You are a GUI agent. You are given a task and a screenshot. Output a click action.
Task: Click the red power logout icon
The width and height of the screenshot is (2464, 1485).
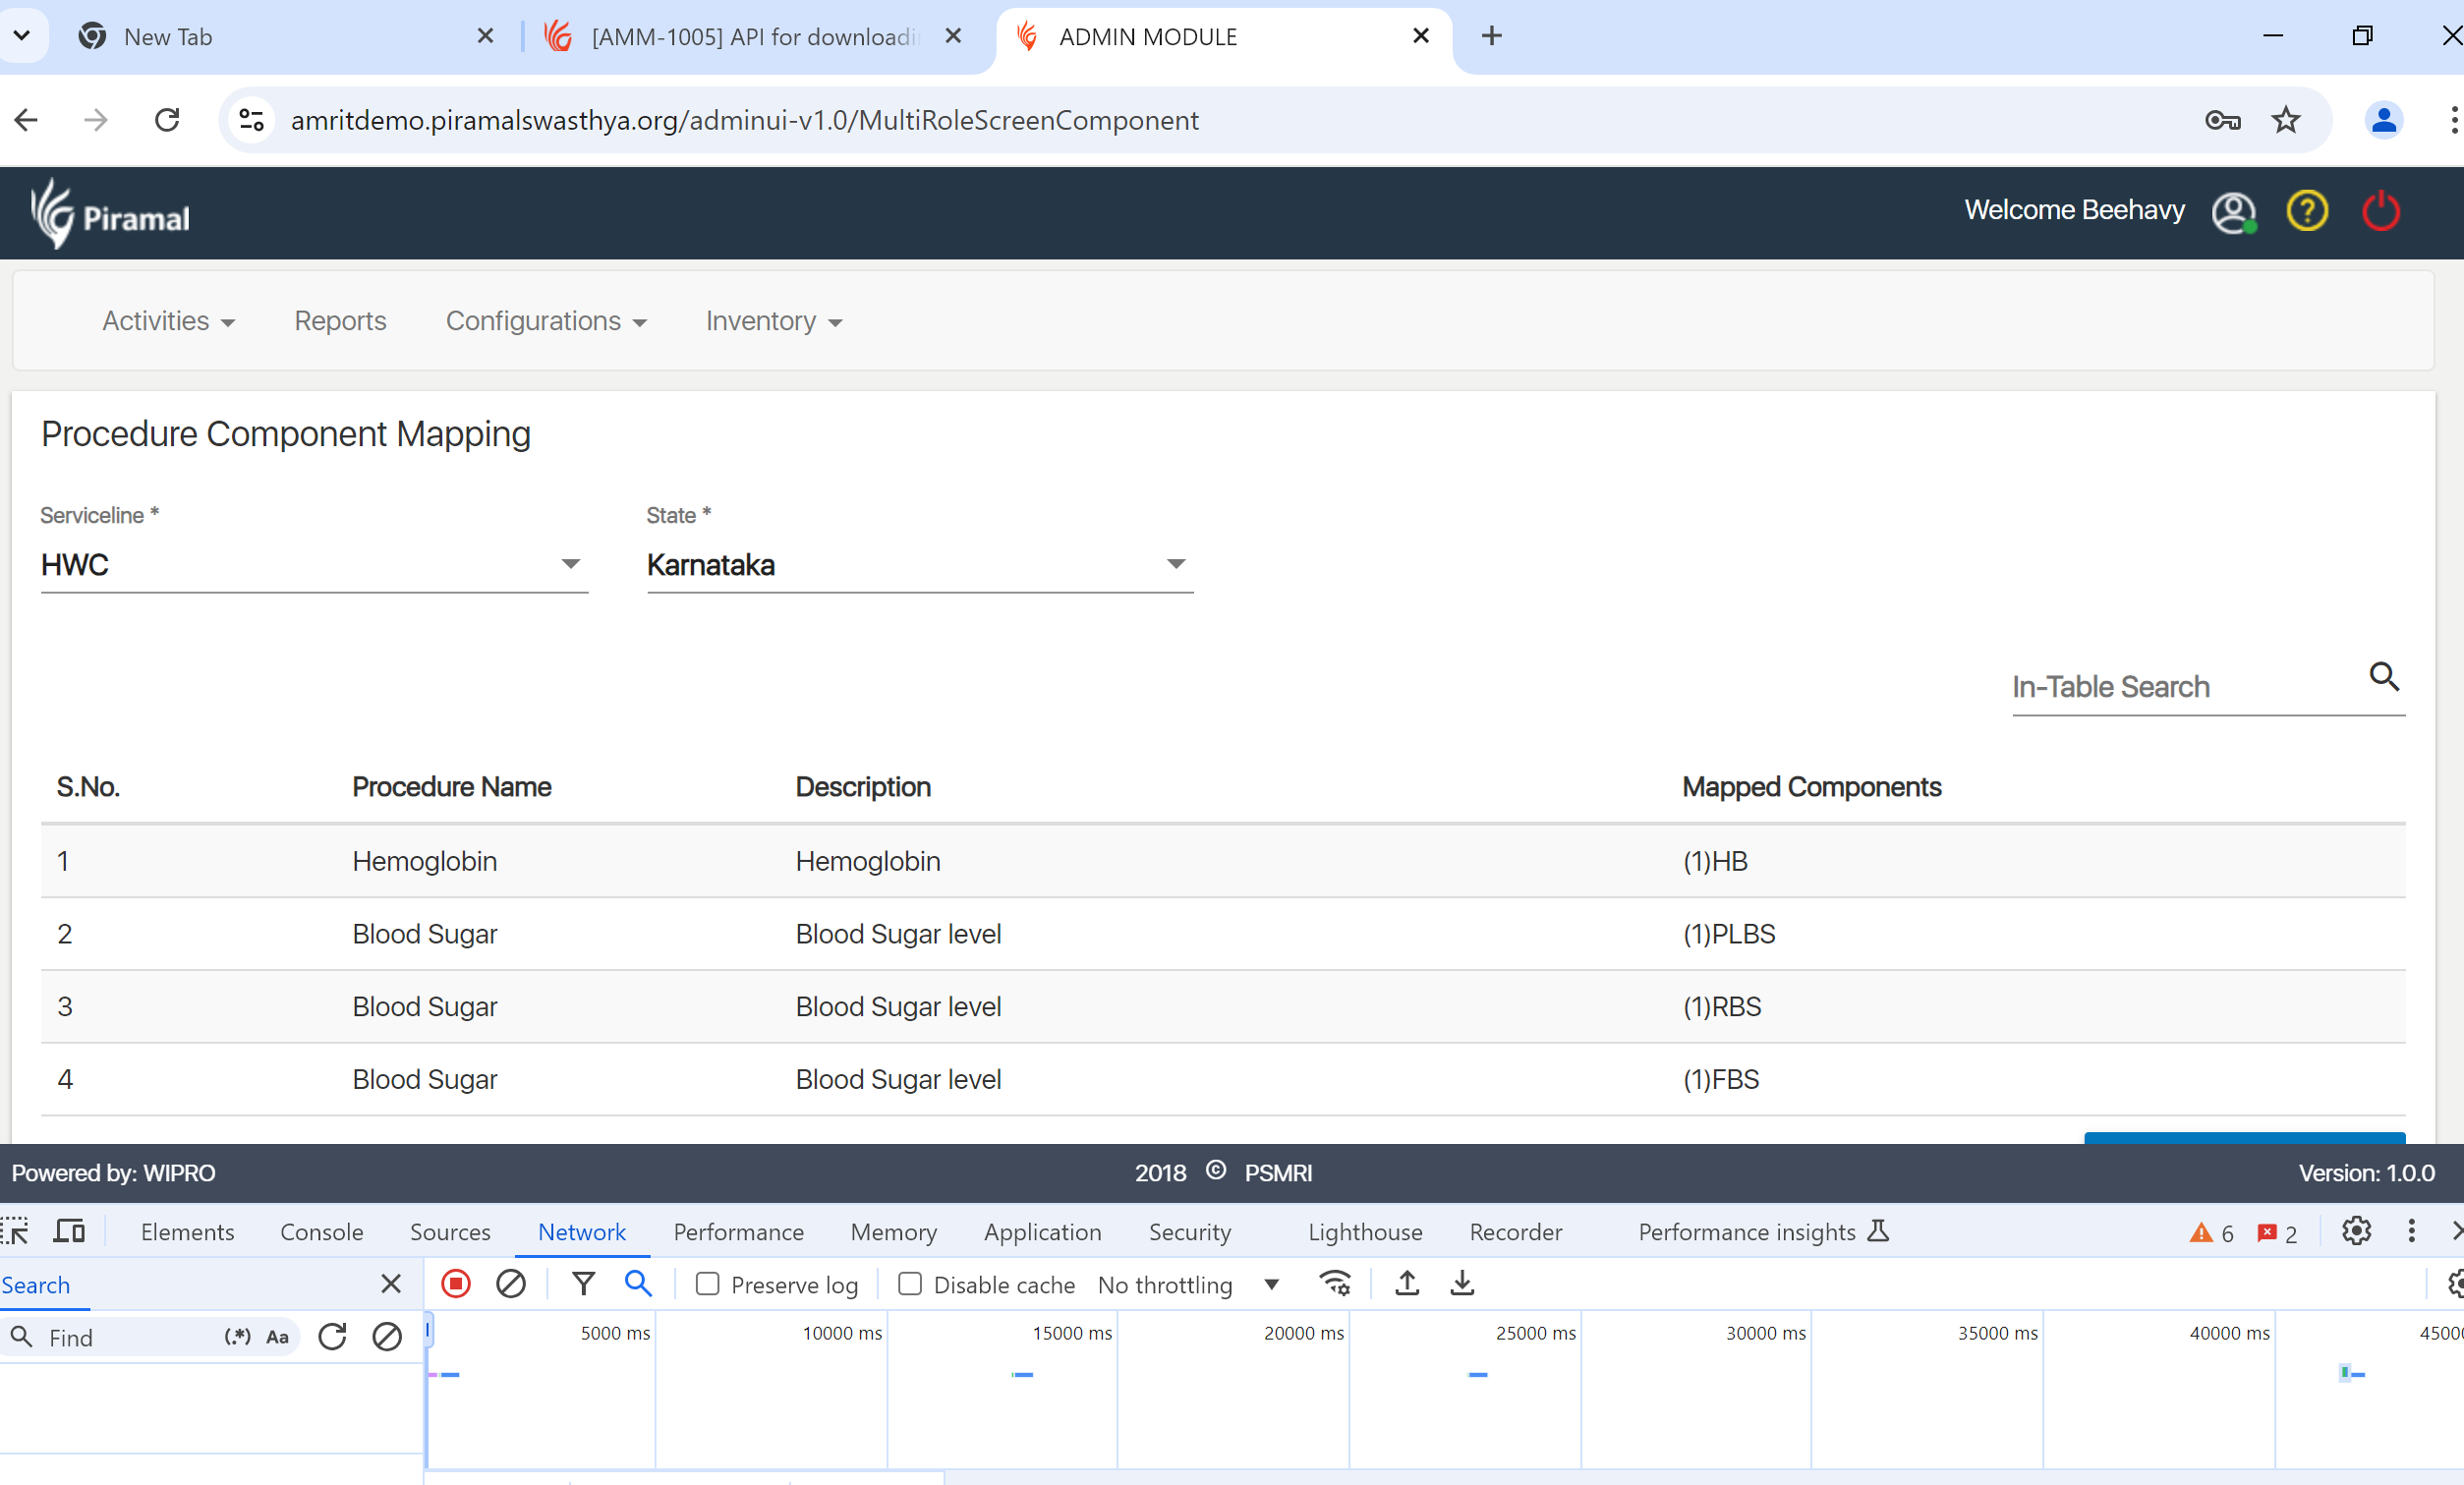2380,211
